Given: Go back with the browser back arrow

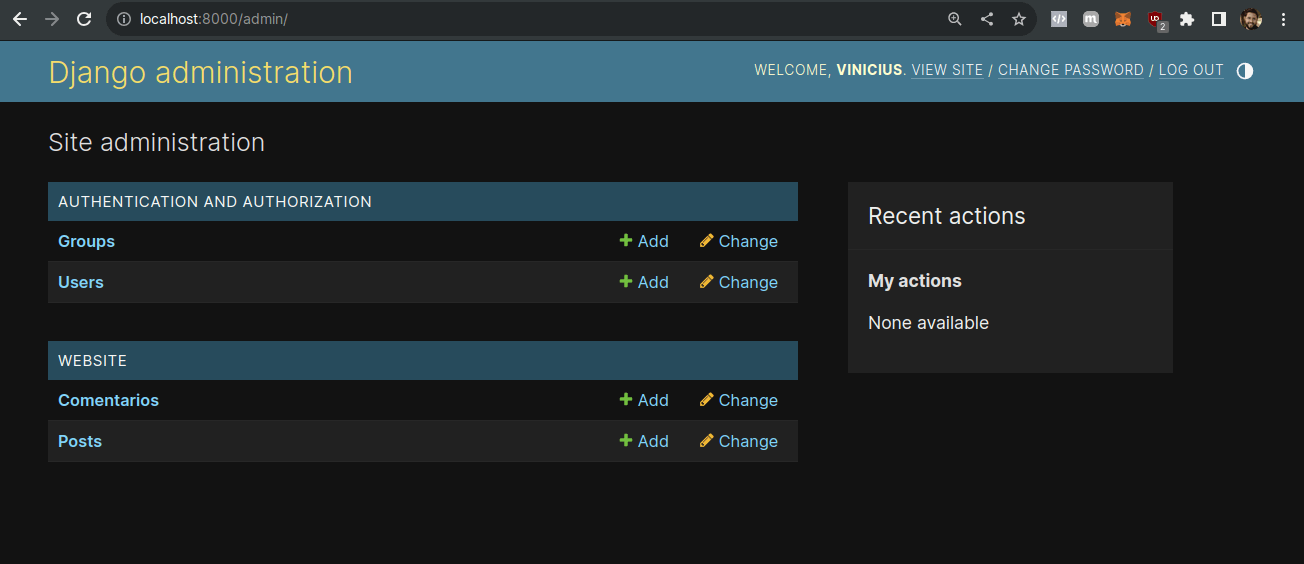Looking at the screenshot, I should 20,19.
